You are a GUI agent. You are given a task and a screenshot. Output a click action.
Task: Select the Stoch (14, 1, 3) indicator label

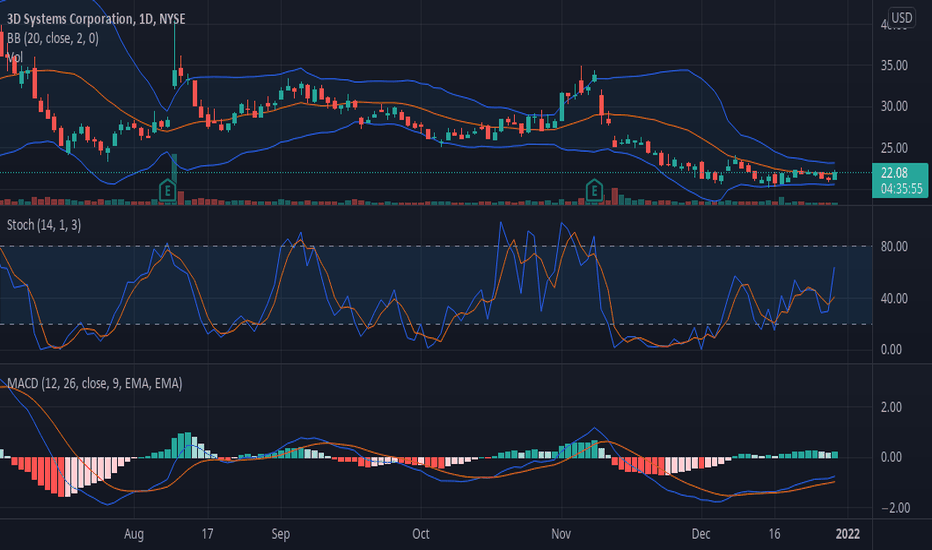pos(44,225)
